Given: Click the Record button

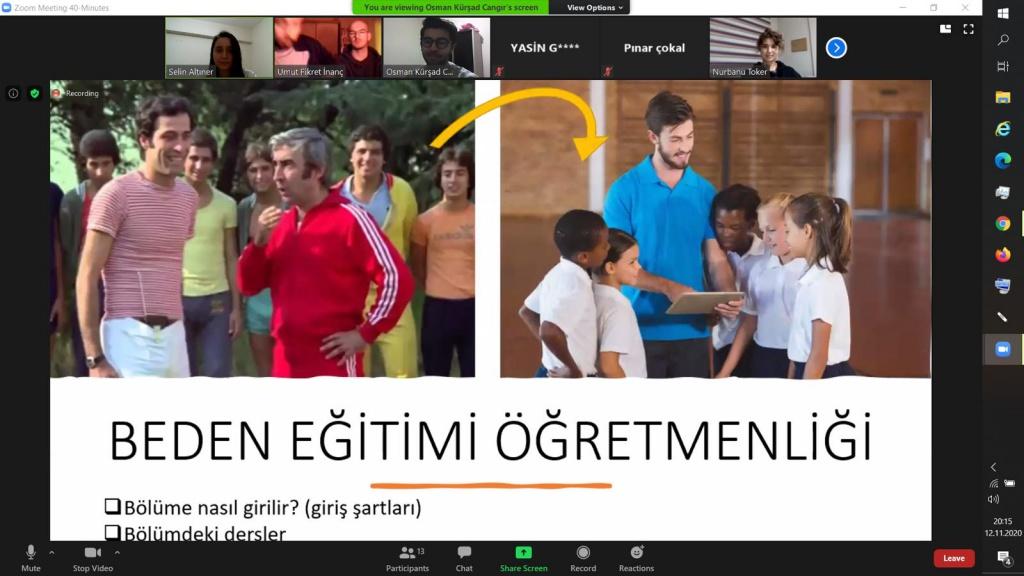Looking at the screenshot, I should pos(583,558).
